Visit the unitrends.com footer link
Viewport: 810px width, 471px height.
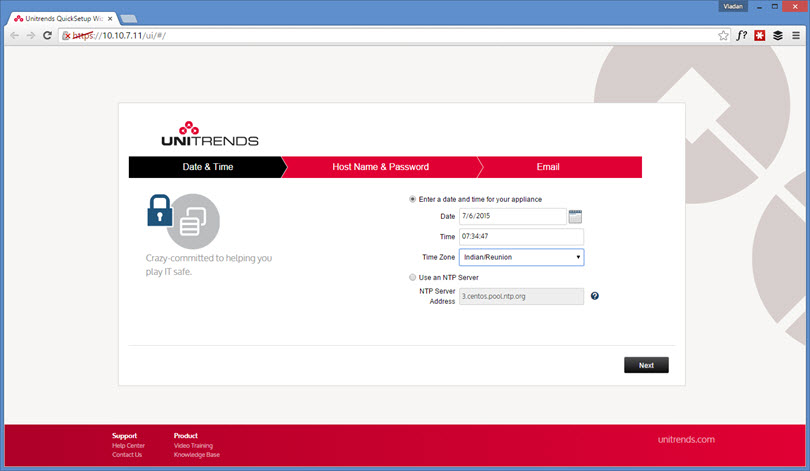coord(686,439)
